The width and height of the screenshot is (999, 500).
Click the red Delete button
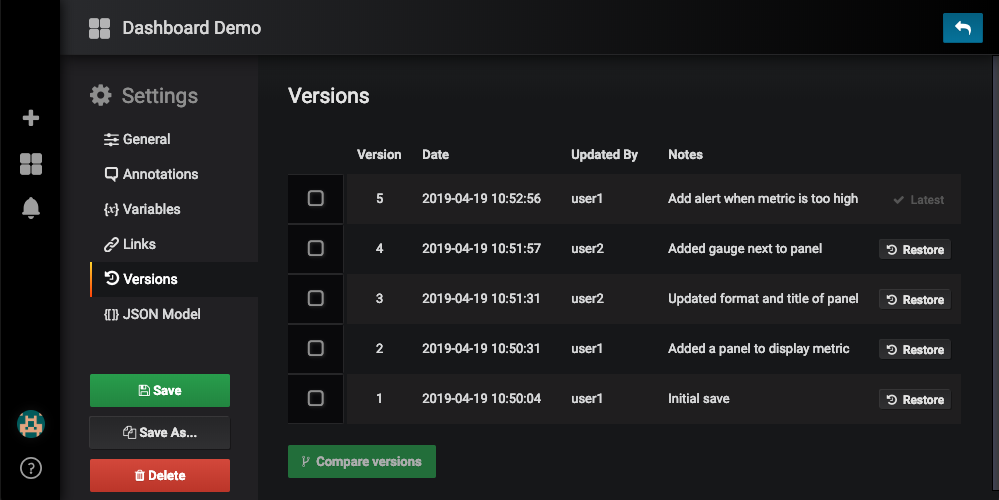pos(159,475)
